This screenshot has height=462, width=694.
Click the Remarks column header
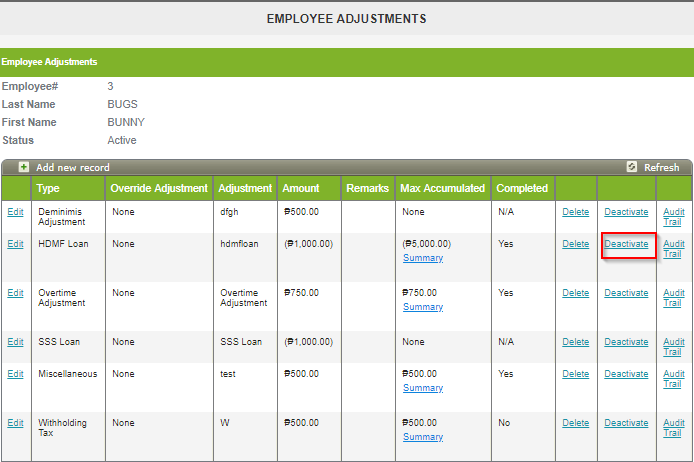tap(368, 188)
